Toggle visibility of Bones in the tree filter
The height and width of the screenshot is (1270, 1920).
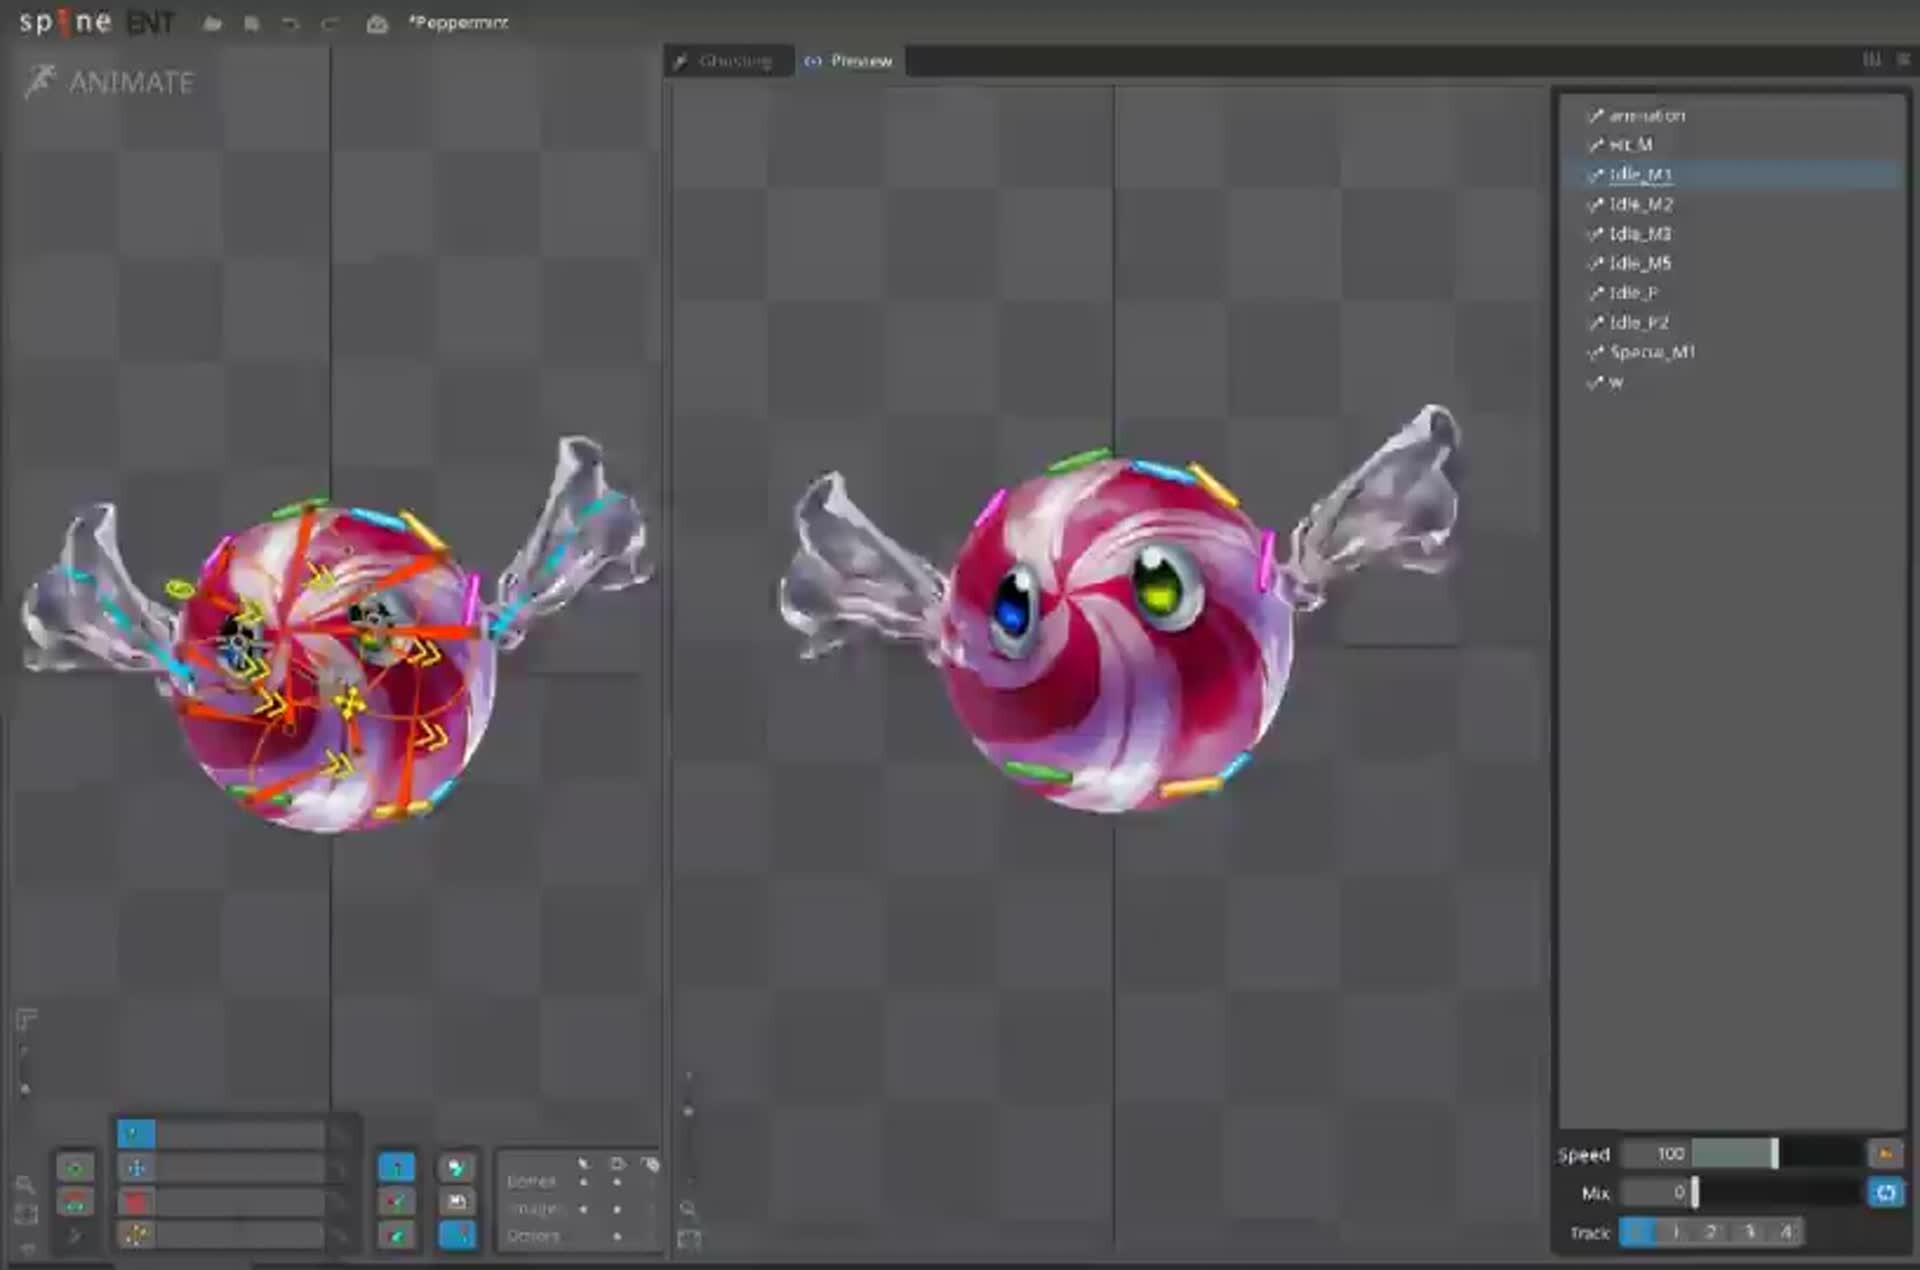[618, 1182]
